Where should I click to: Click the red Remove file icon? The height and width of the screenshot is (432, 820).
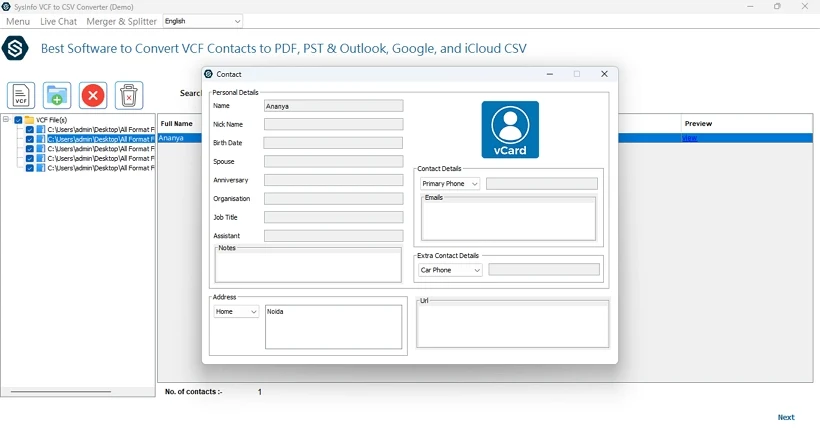pos(93,95)
